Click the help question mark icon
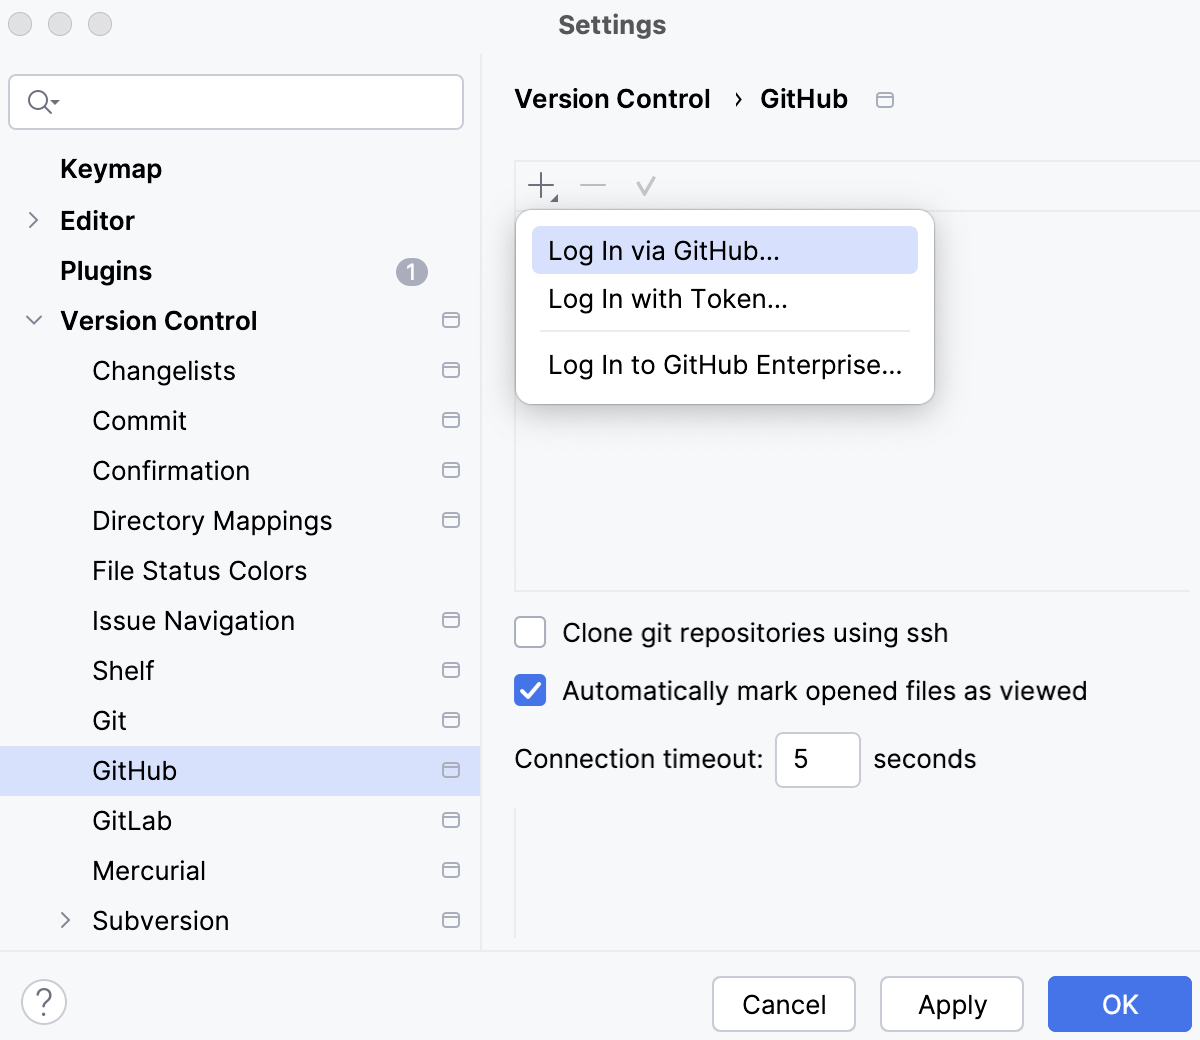 [x=42, y=1001]
